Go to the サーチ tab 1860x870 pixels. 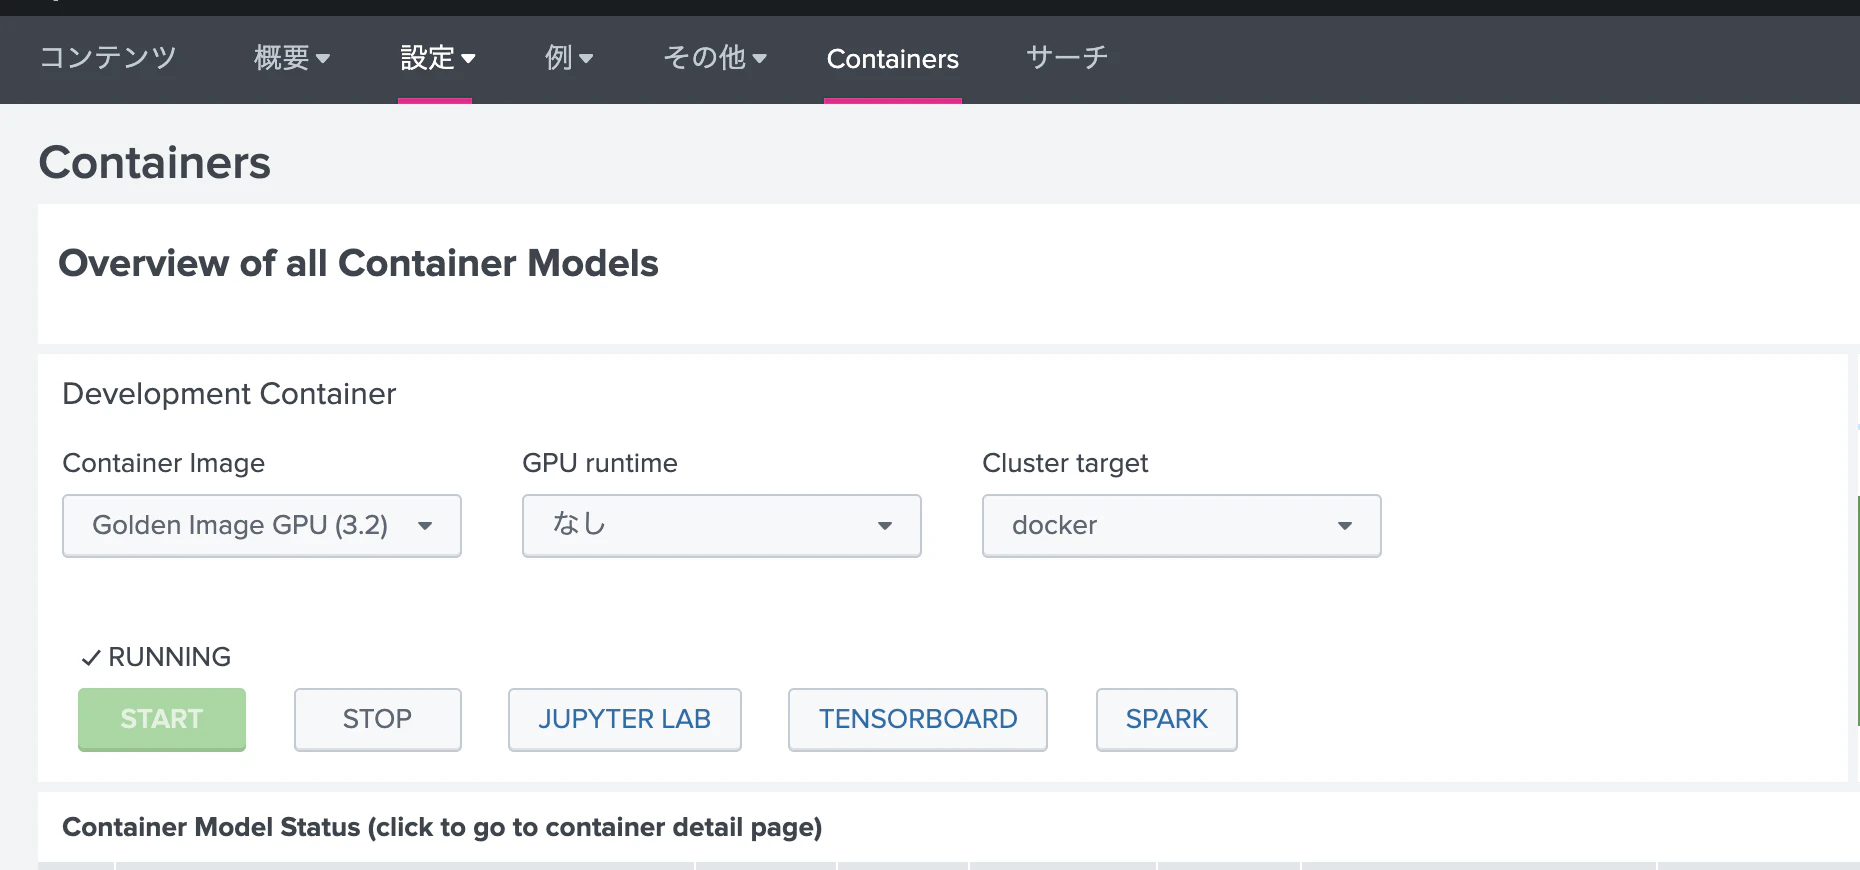[x=1067, y=58]
